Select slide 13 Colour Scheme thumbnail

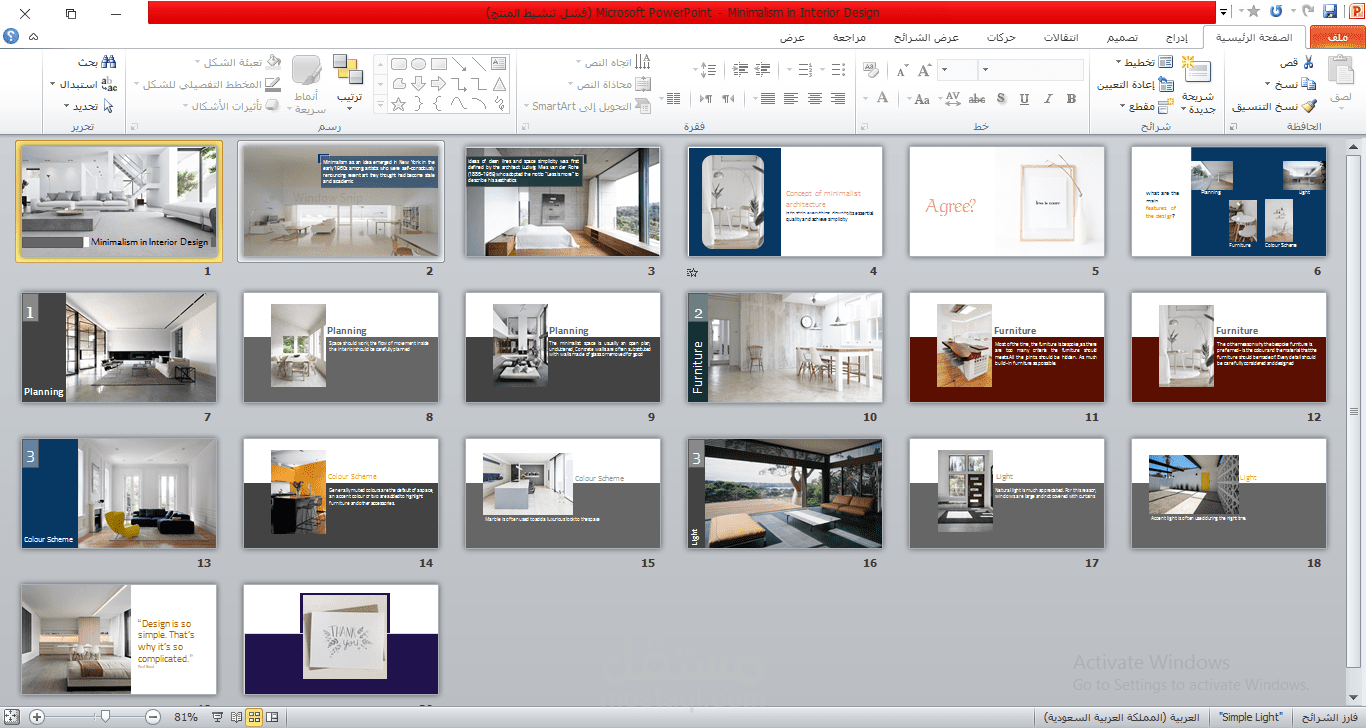pos(119,493)
